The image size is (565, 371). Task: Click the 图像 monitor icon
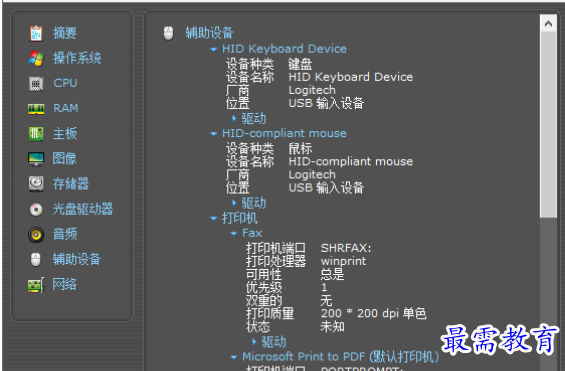(36, 159)
